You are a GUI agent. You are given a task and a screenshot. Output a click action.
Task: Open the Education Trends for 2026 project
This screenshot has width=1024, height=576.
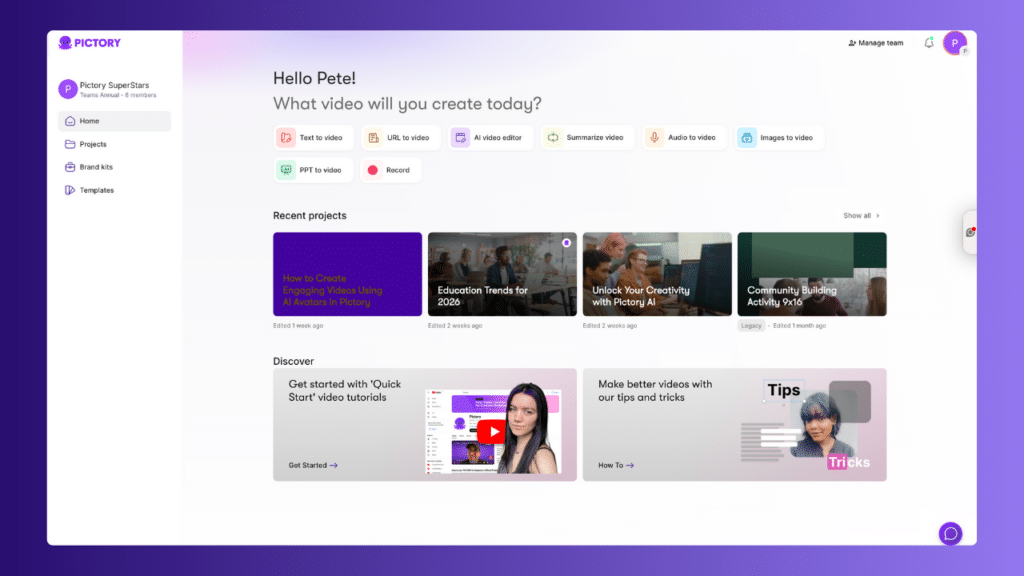point(502,274)
